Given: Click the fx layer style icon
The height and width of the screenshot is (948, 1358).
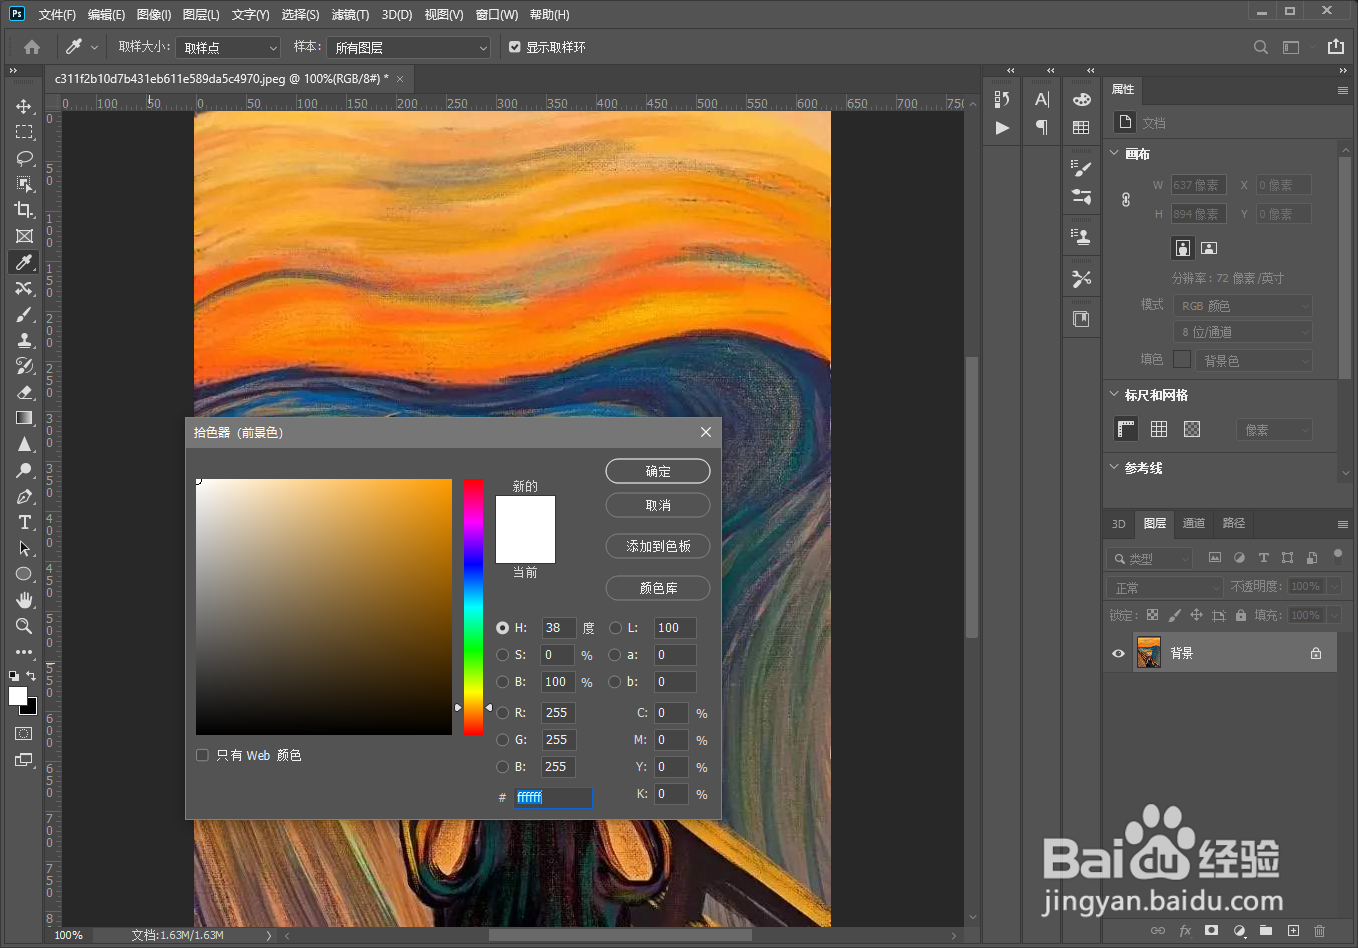Looking at the screenshot, I should click(x=1185, y=931).
